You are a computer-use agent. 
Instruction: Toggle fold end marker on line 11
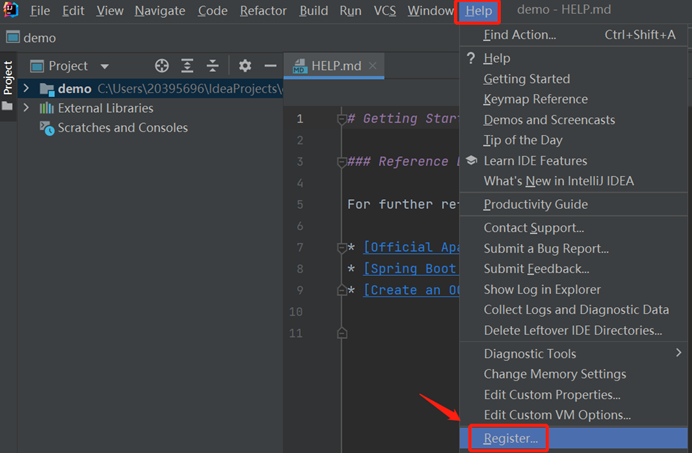coord(342,333)
